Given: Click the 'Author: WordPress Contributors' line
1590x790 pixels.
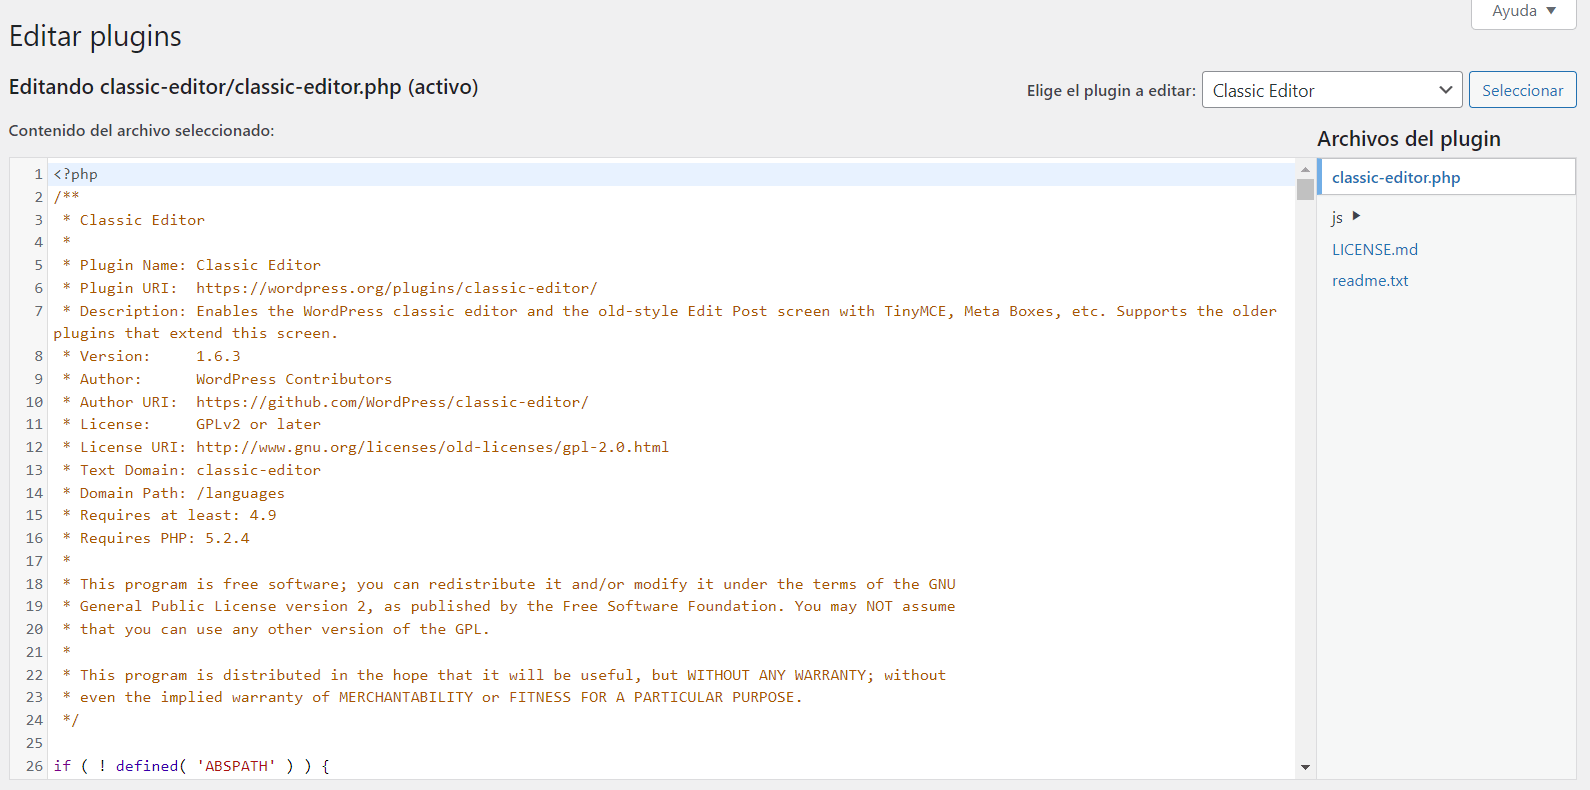Looking at the screenshot, I should (x=227, y=379).
